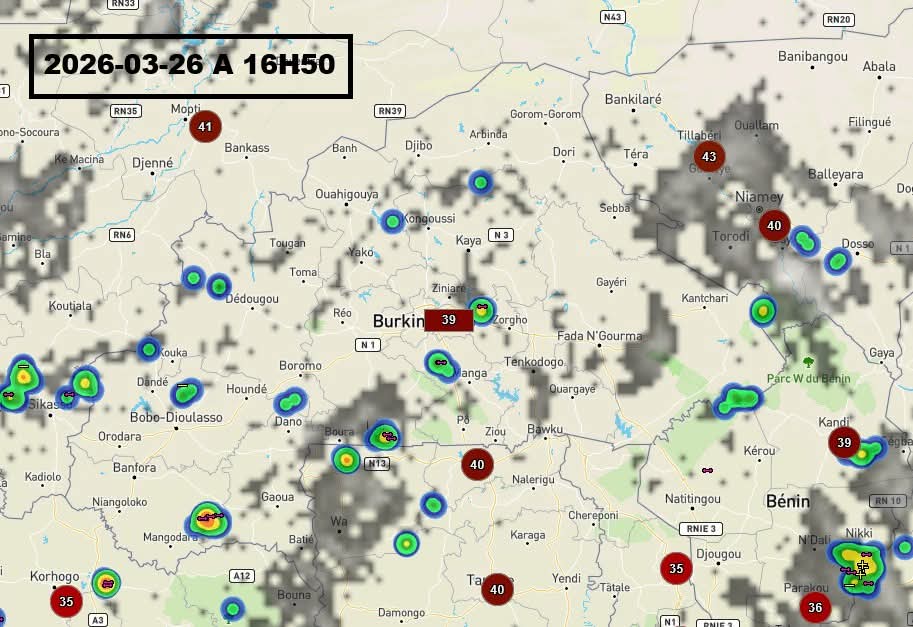The width and height of the screenshot is (913, 627).
Task: Click the RN39 road shield
Action: click(390, 111)
